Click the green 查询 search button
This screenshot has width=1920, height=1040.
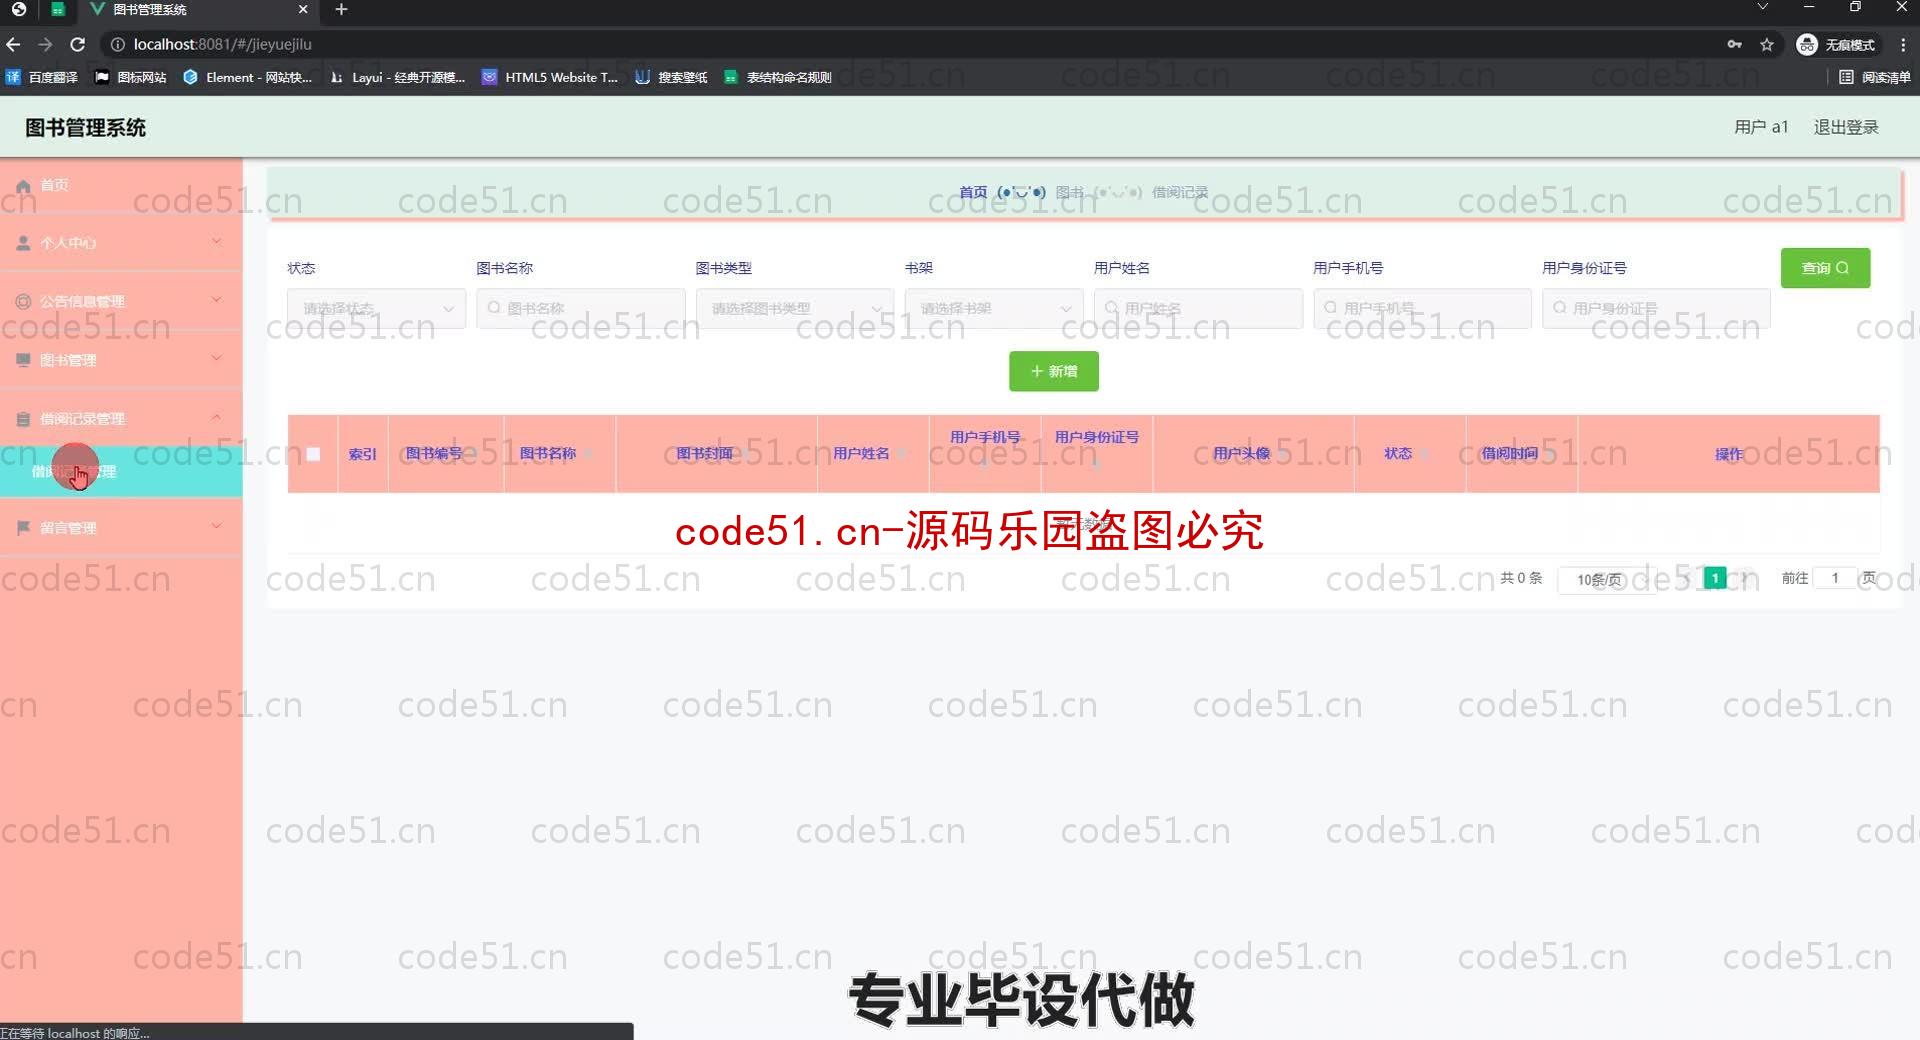click(1825, 268)
